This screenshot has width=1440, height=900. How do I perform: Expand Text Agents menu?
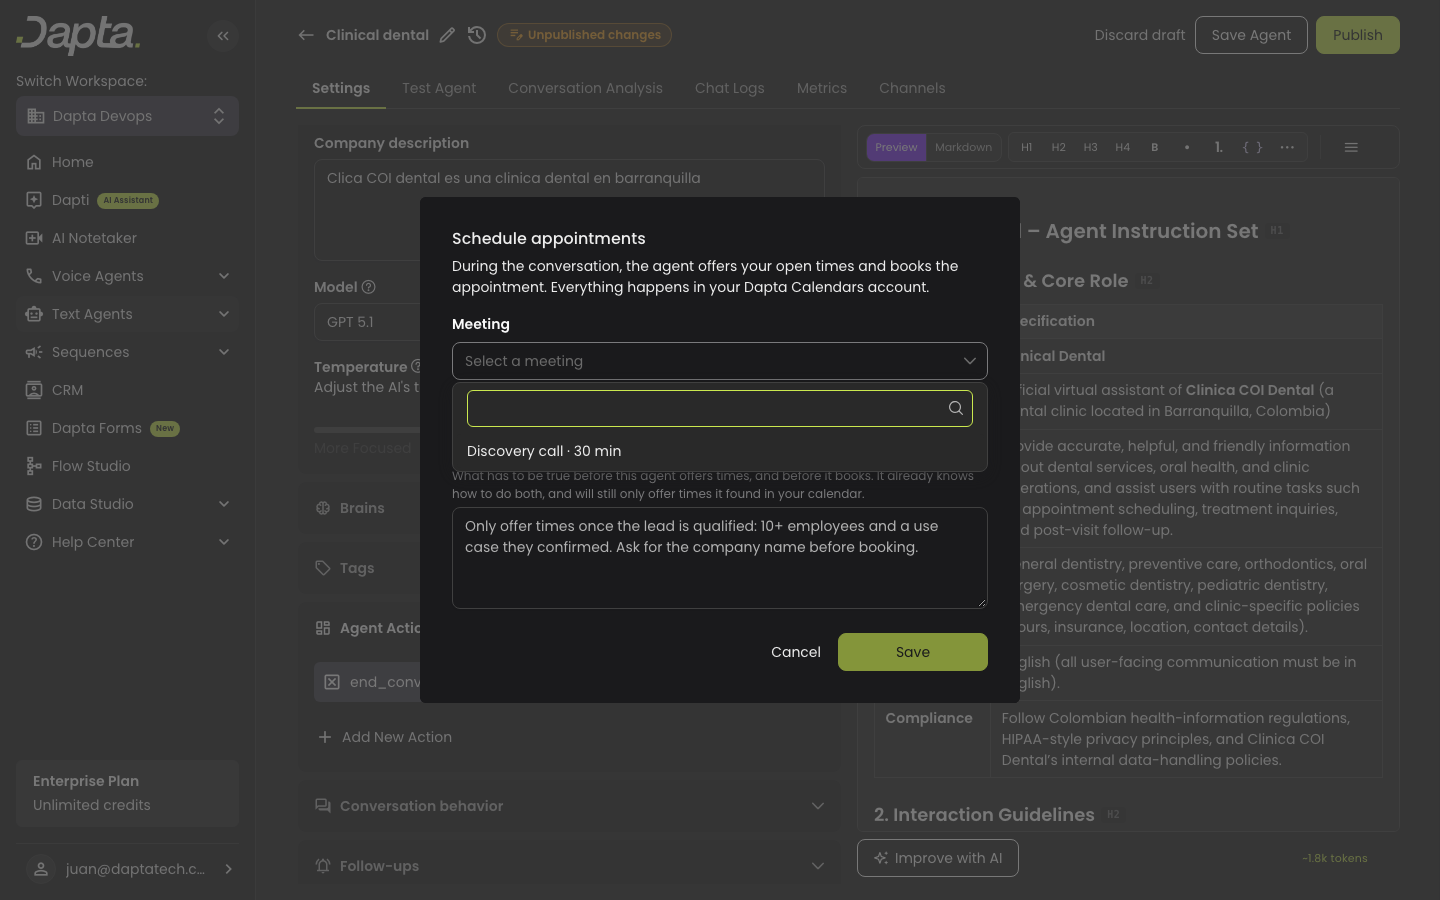(x=127, y=314)
